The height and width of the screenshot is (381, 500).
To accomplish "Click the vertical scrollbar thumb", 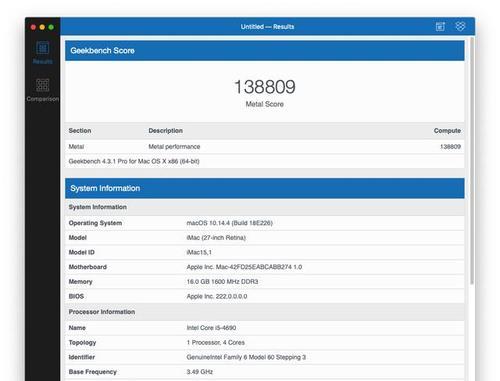I will 472,161.
